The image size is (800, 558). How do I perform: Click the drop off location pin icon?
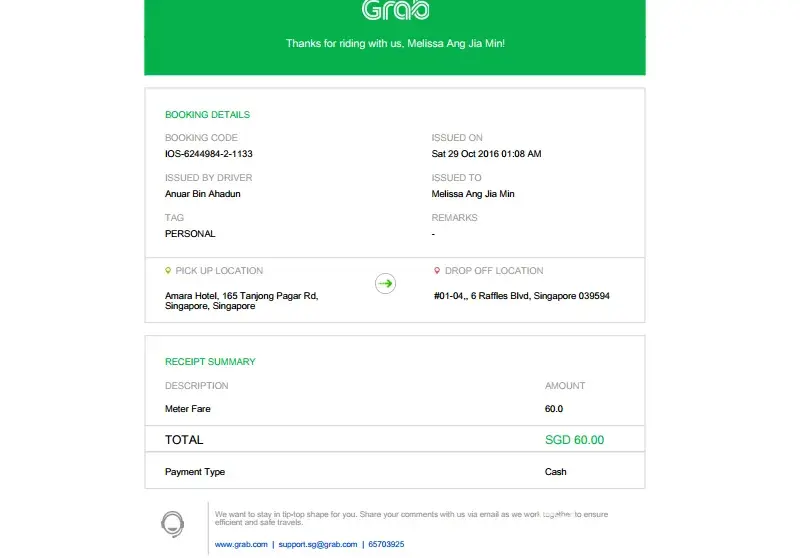[437, 271]
